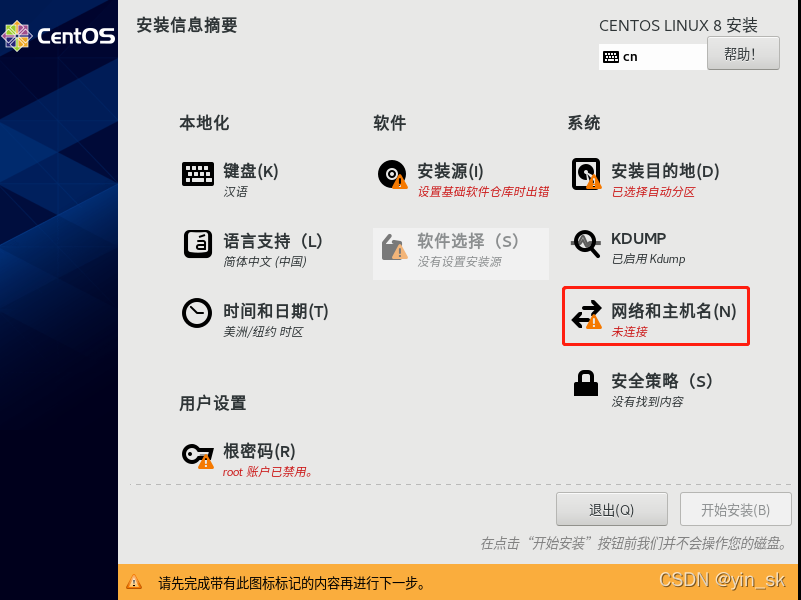Select the security policy (安全策略) lock icon
The height and width of the screenshot is (600, 801).
tap(585, 383)
